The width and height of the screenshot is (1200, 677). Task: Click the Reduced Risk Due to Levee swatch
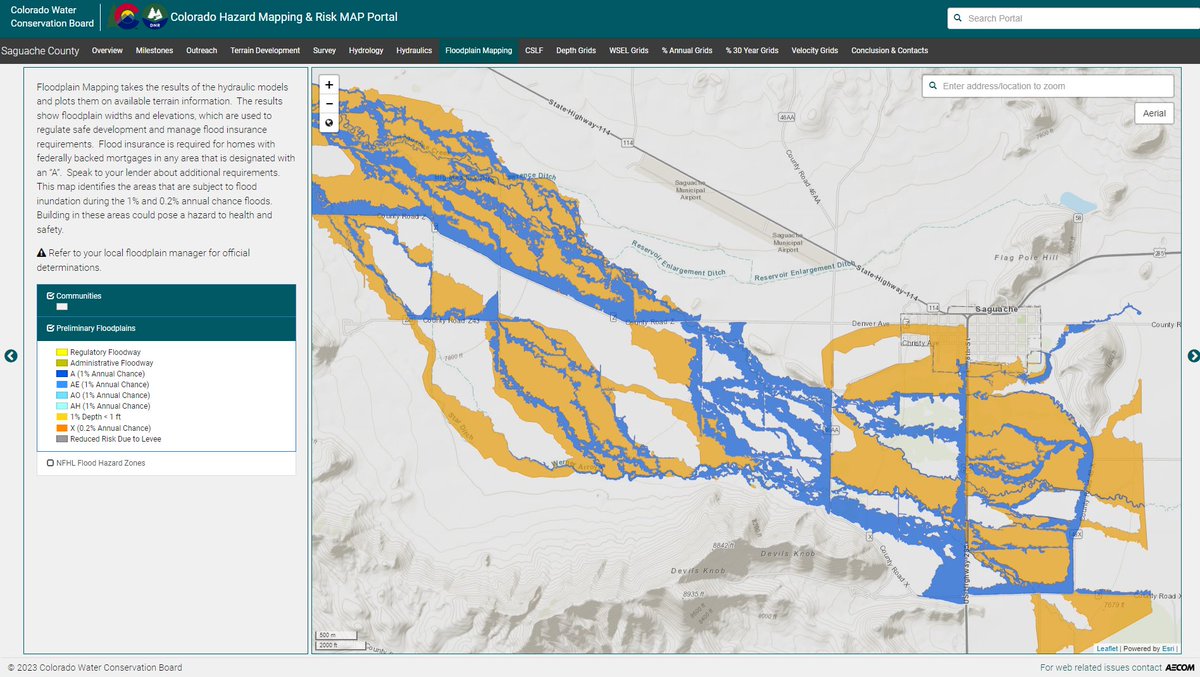pos(61,439)
